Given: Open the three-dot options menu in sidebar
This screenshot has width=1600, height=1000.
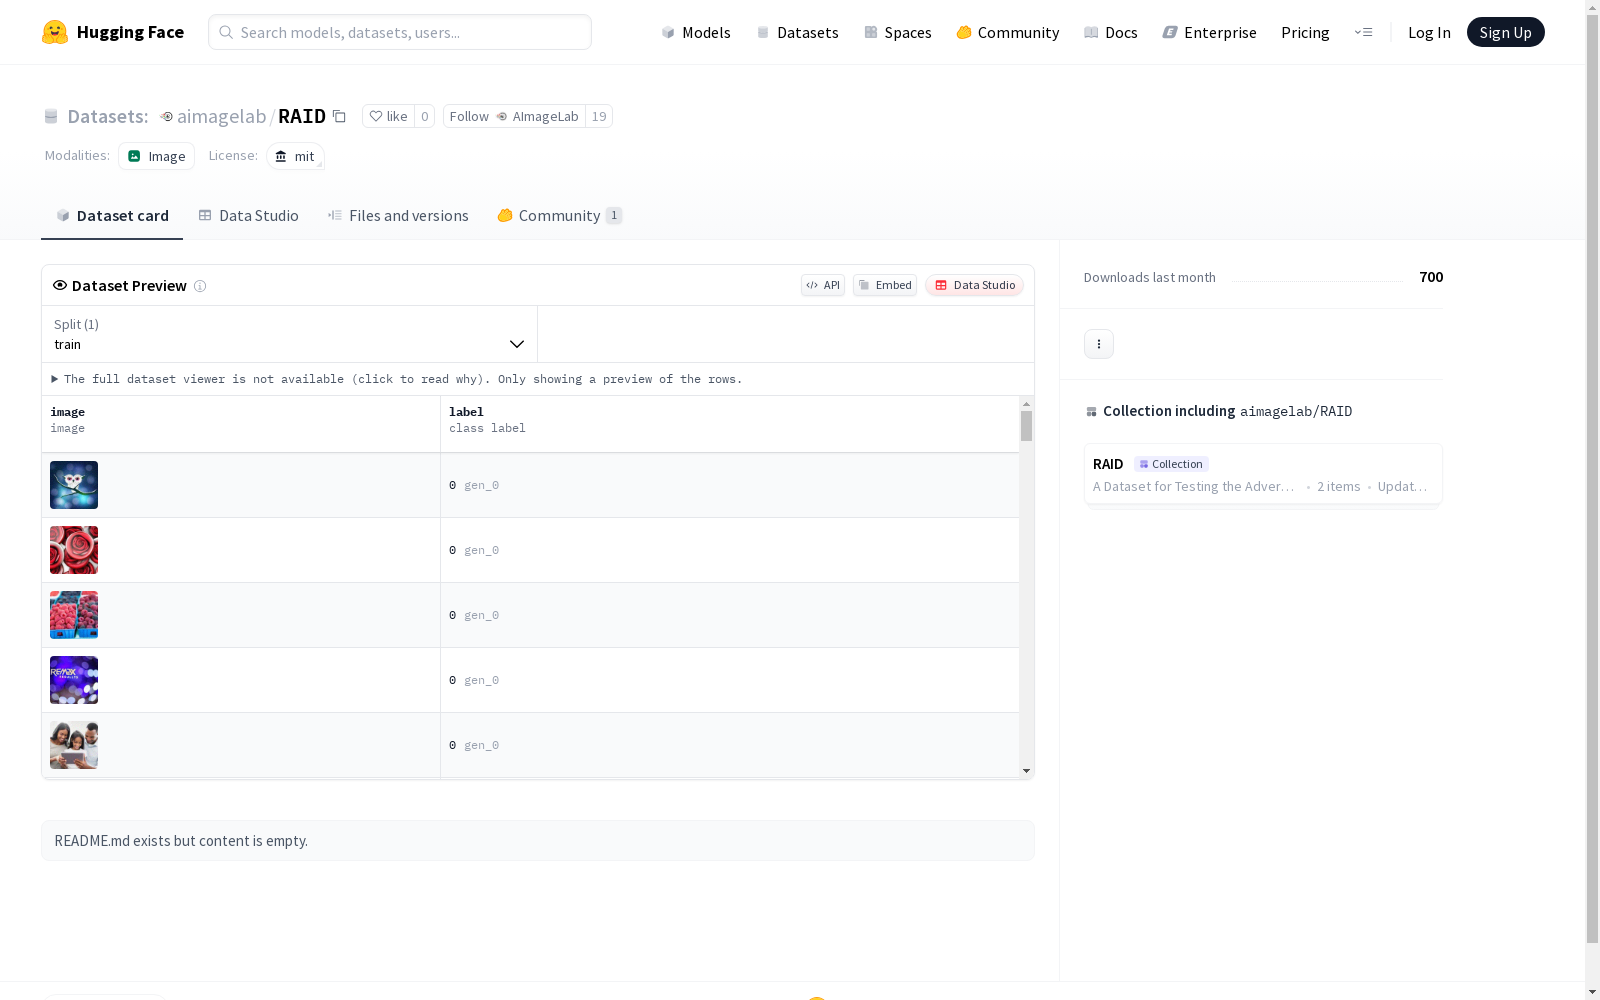Looking at the screenshot, I should coord(1099,344).
